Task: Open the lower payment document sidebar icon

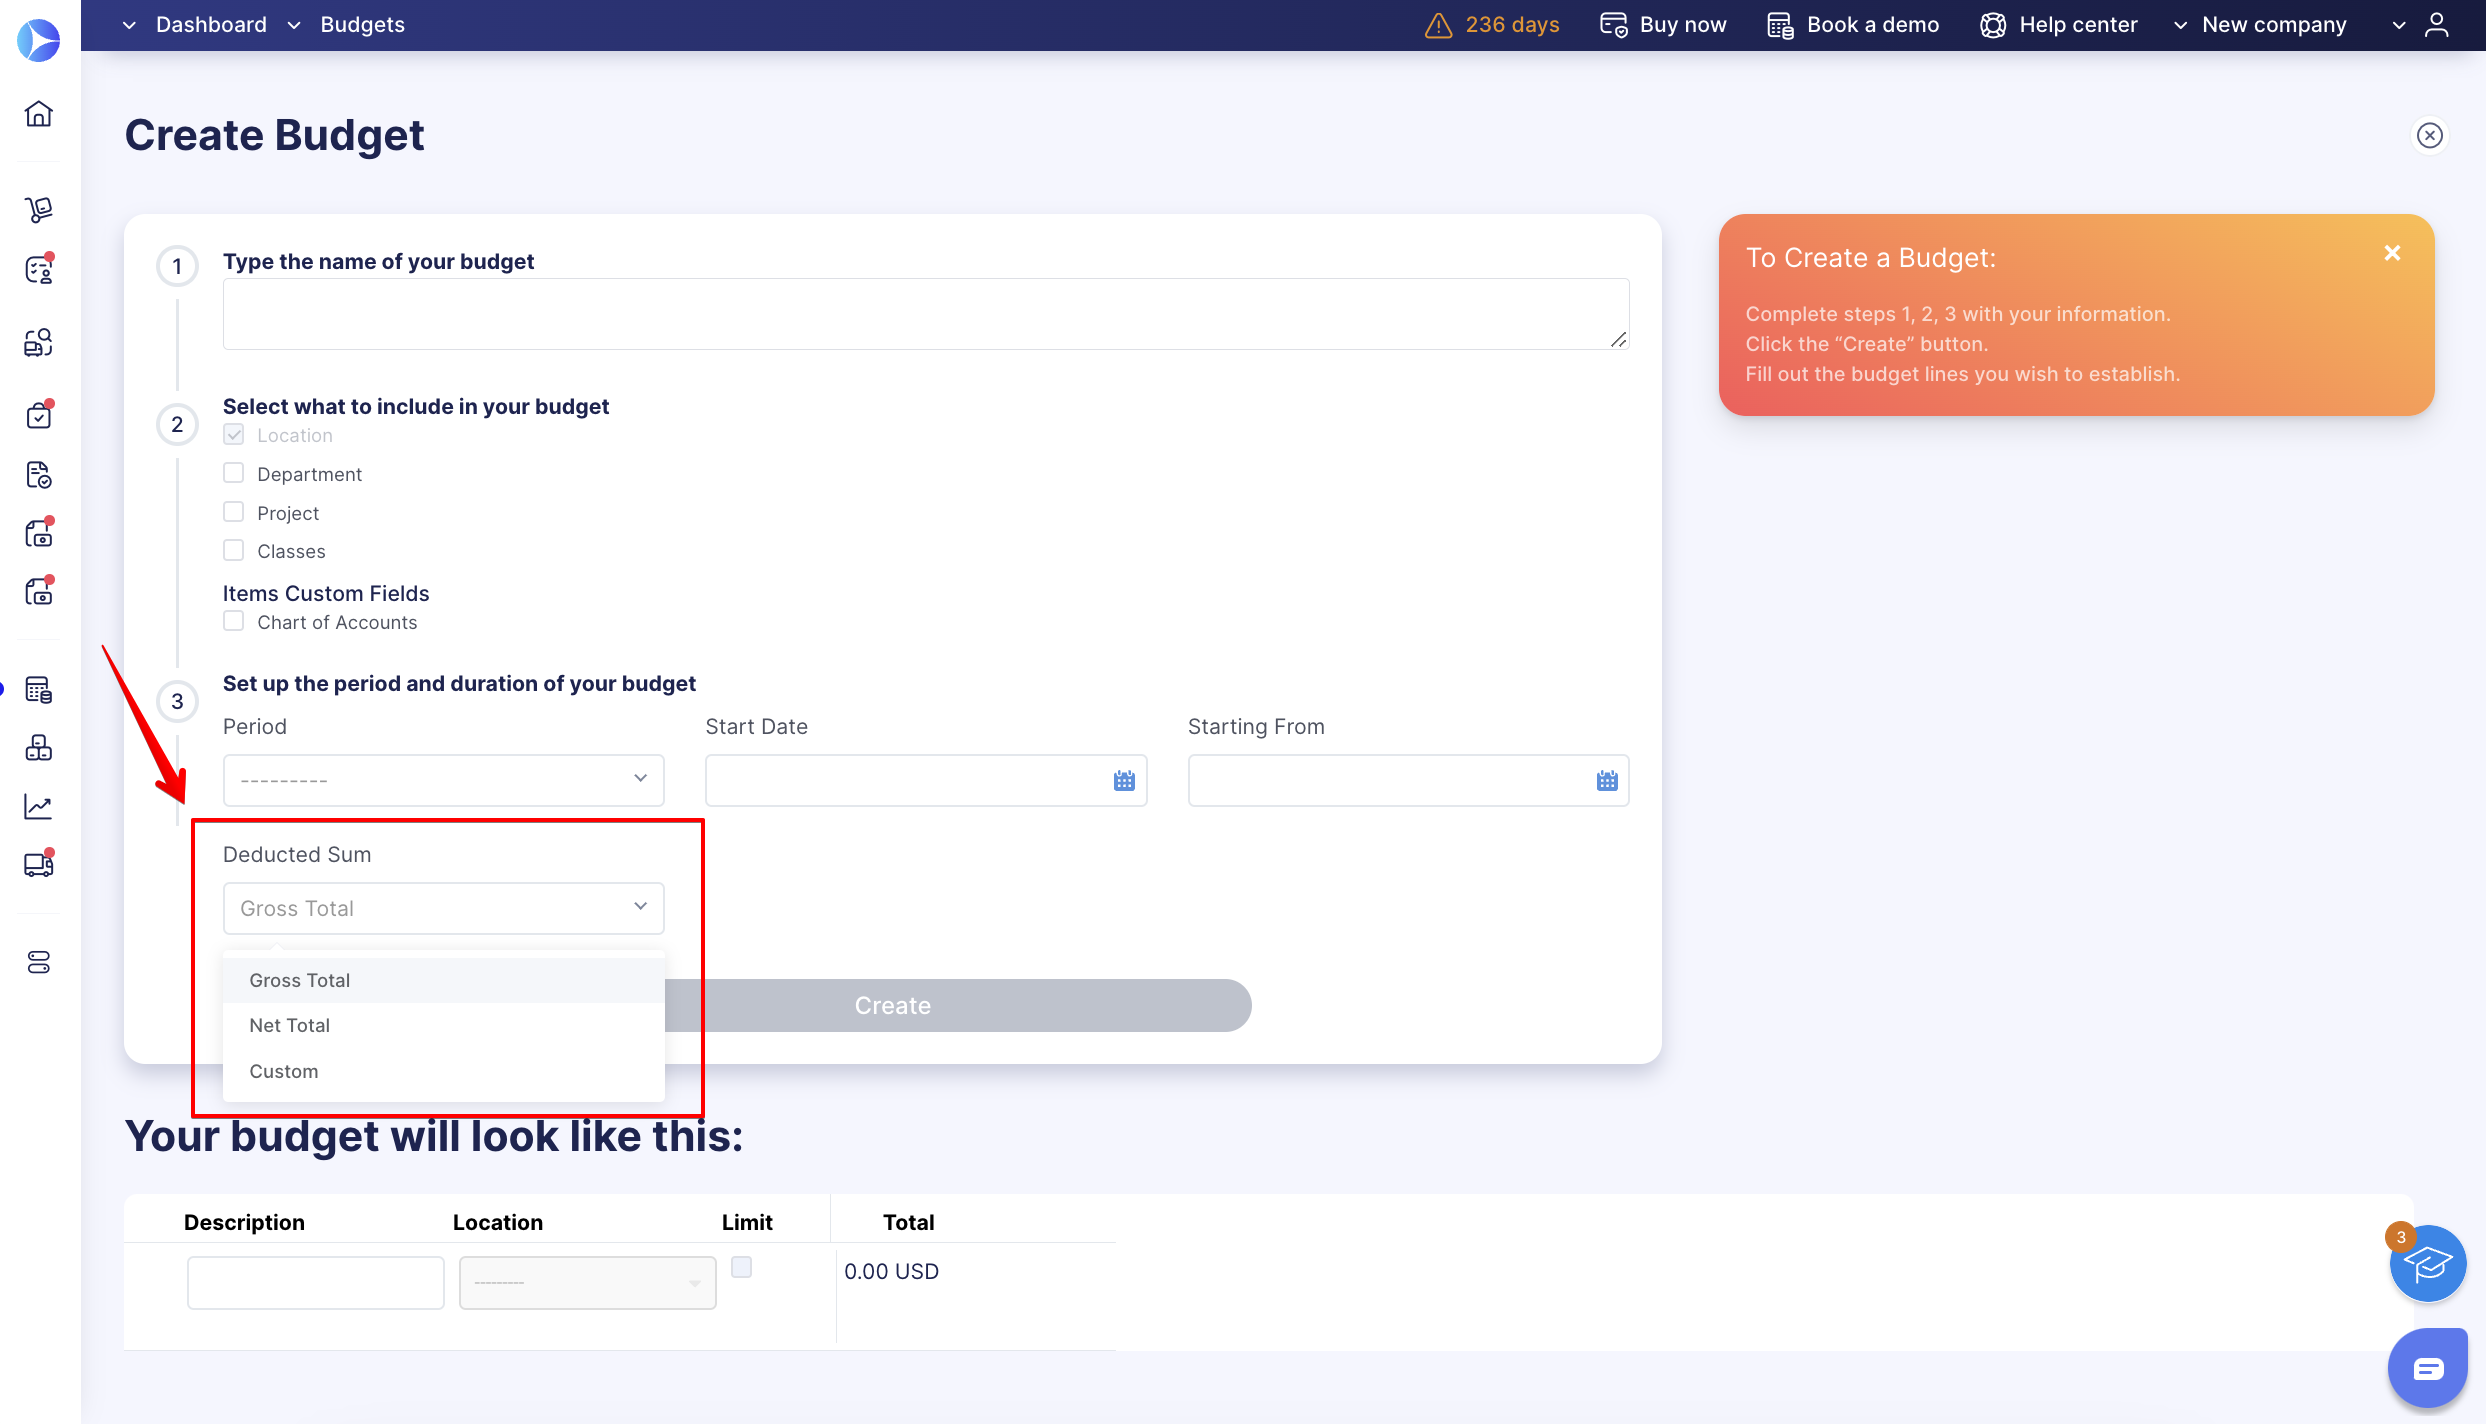Action: coord(39,592)
